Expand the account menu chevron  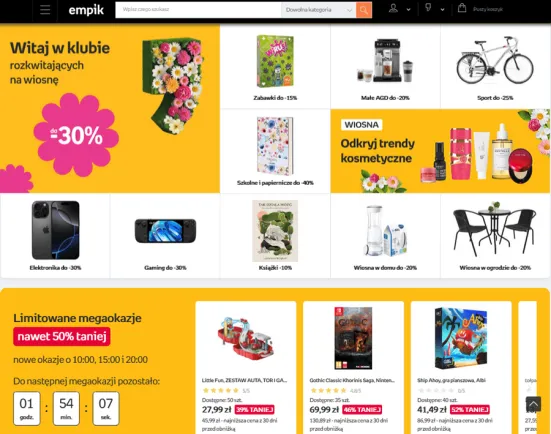click(x=408, y=10)
